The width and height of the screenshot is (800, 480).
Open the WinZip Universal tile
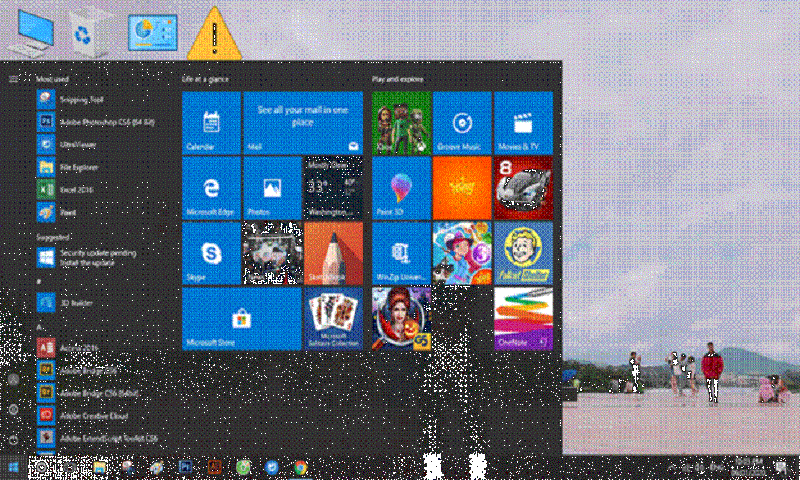402,254
